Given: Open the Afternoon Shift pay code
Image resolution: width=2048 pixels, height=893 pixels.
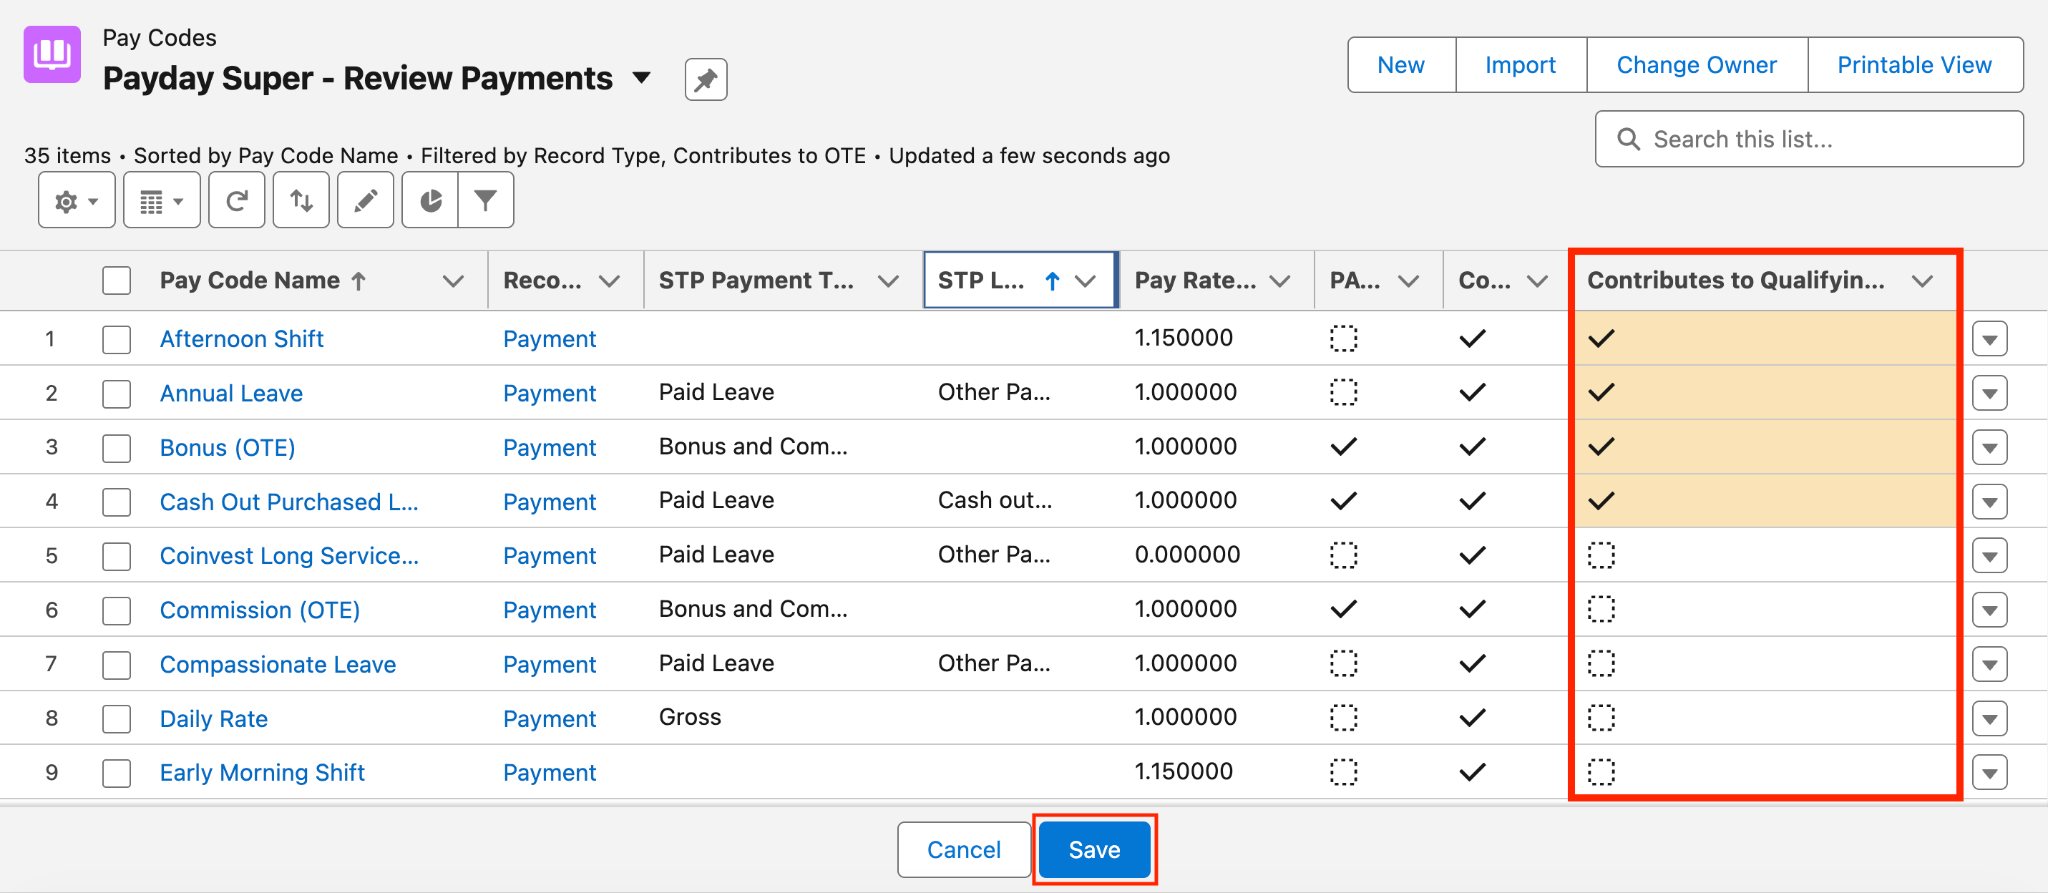Looking at the screenshot, I should click(242, 339).
